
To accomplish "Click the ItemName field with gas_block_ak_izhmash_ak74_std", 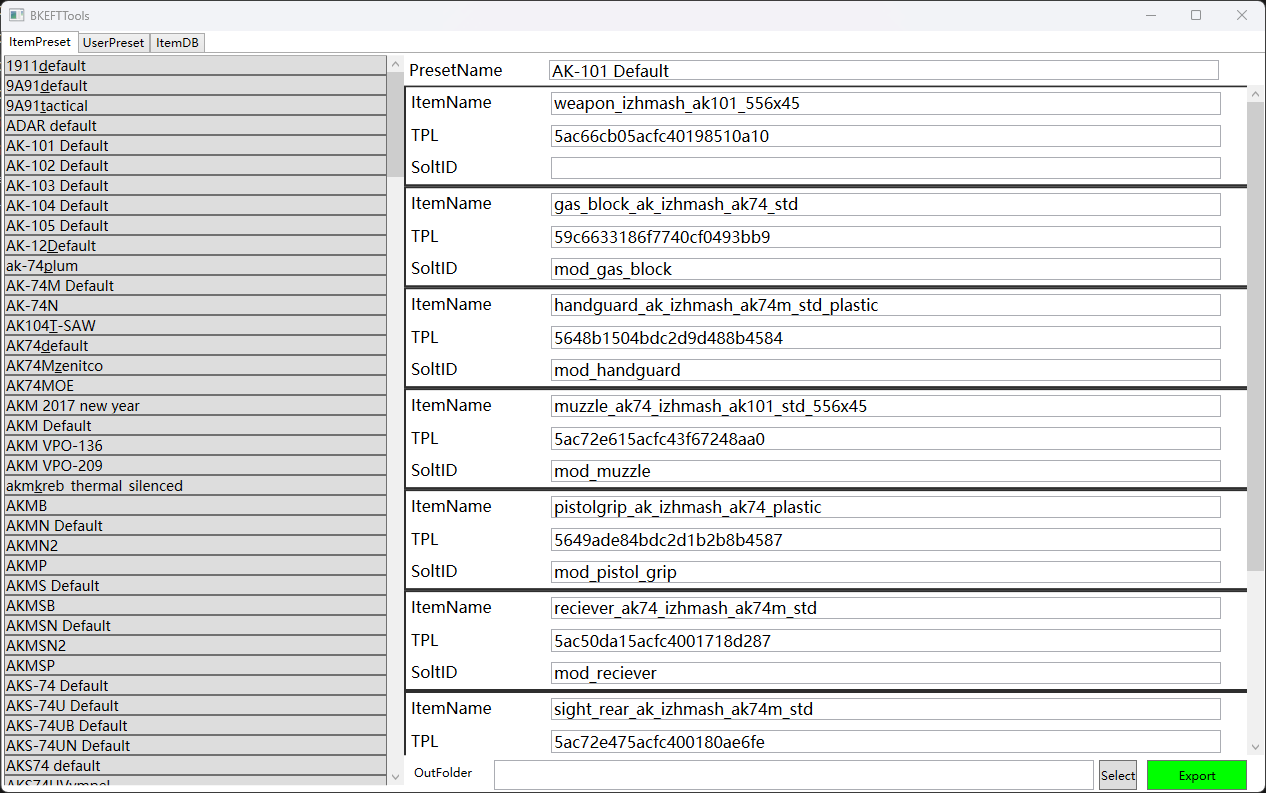I will tap(886, 205).
